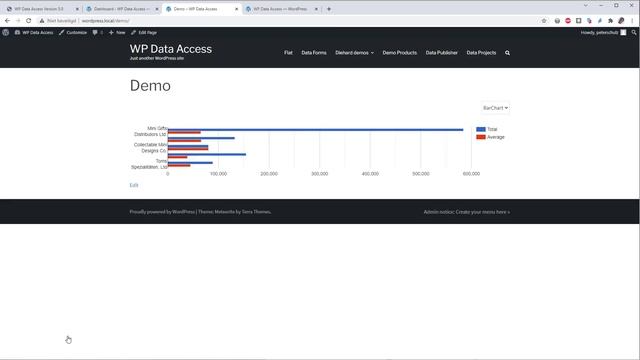Close the 'WP Data Access Version 5.0' tab
Screen dimensions: 640x360
click(77, 9)
